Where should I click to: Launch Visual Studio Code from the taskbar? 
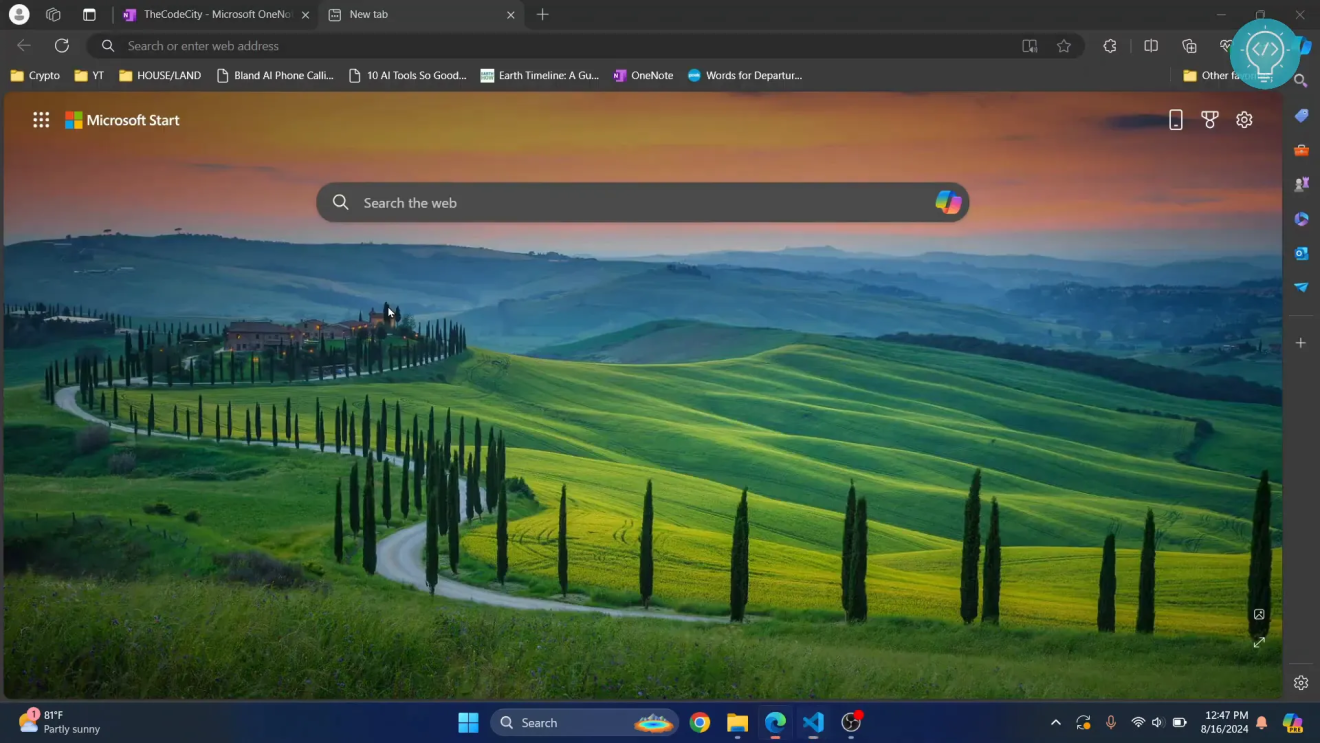coord(813,722)
